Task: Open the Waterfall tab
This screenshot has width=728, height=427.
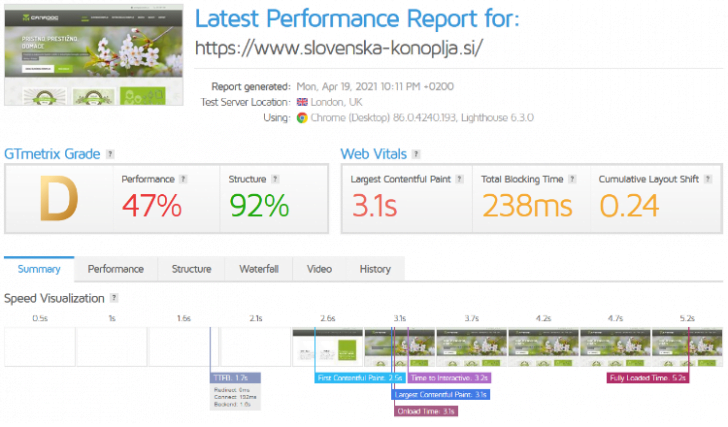Action: click(259, 269)
